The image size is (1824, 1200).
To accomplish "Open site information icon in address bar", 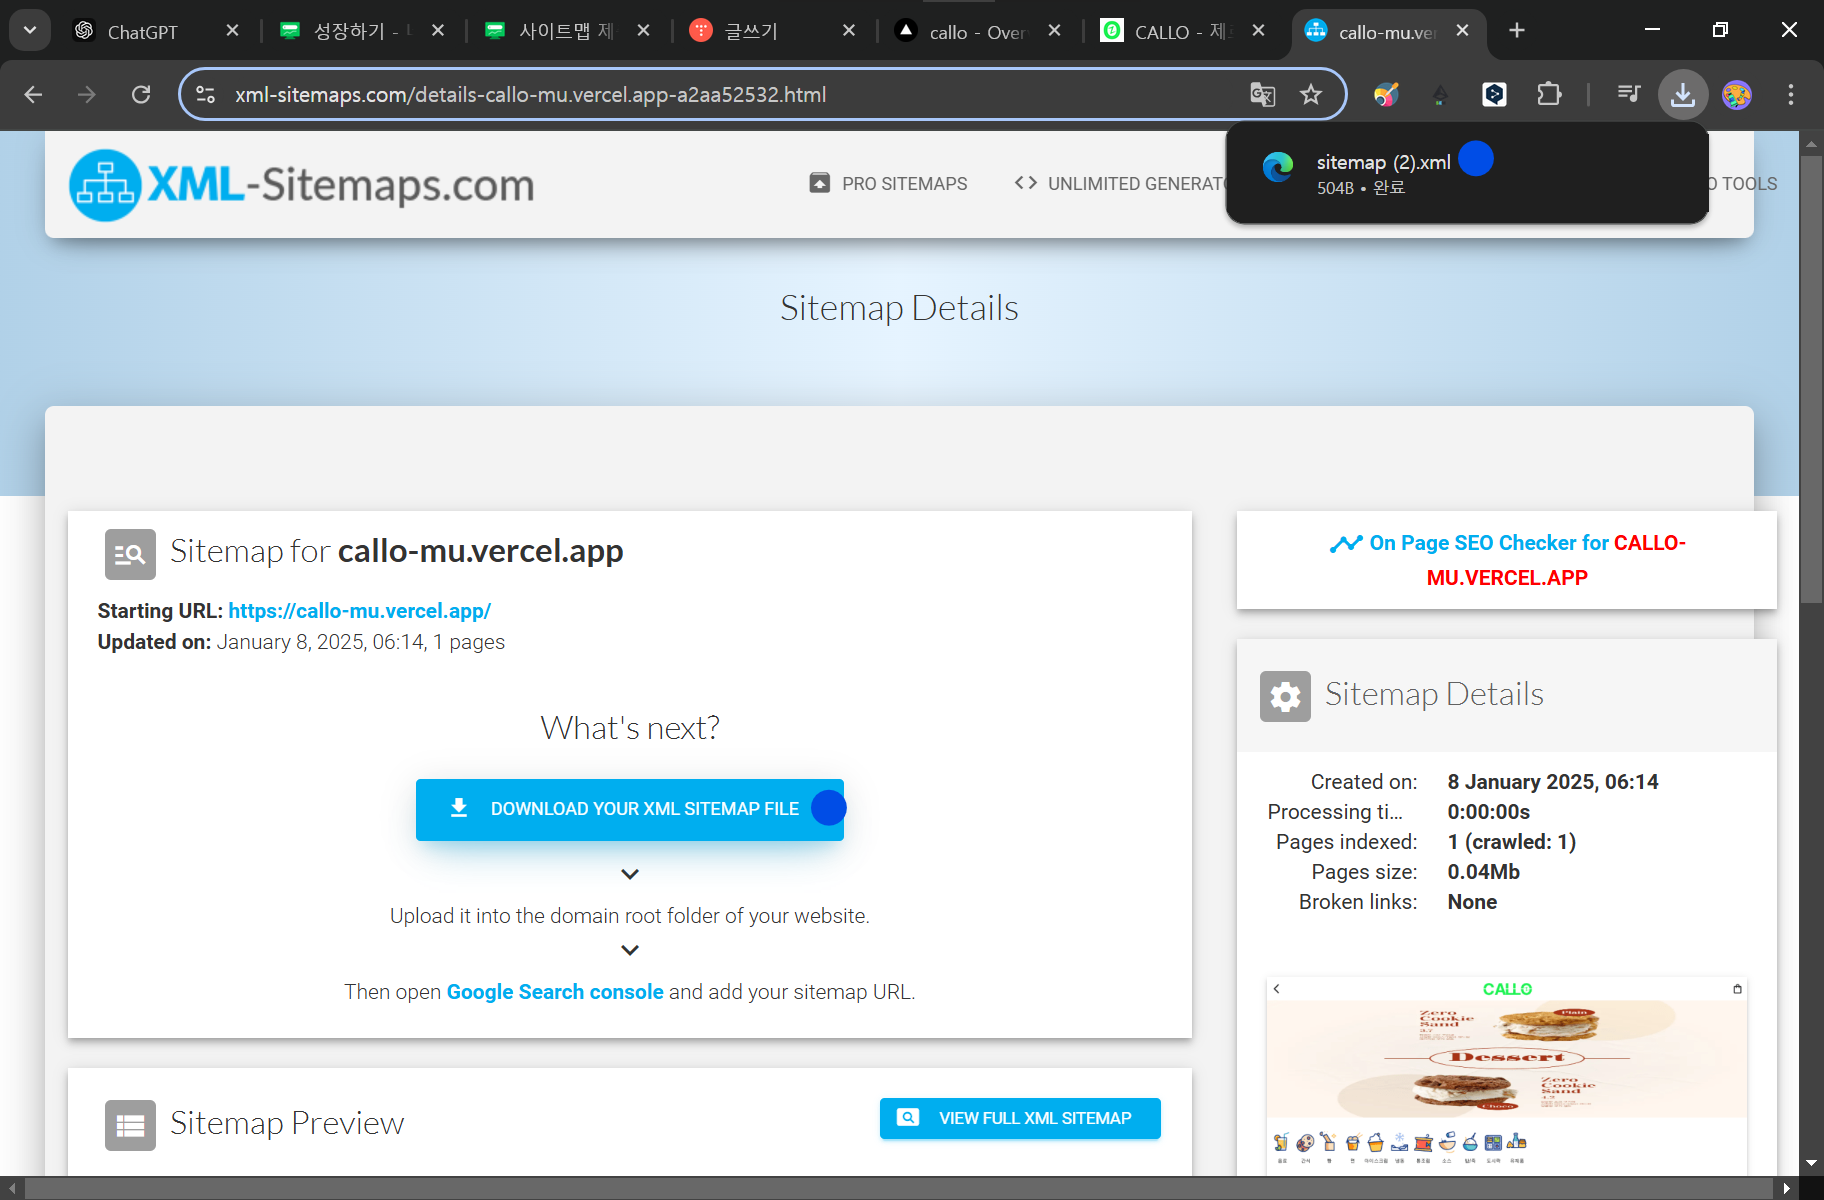I will [x=206, y=94].
